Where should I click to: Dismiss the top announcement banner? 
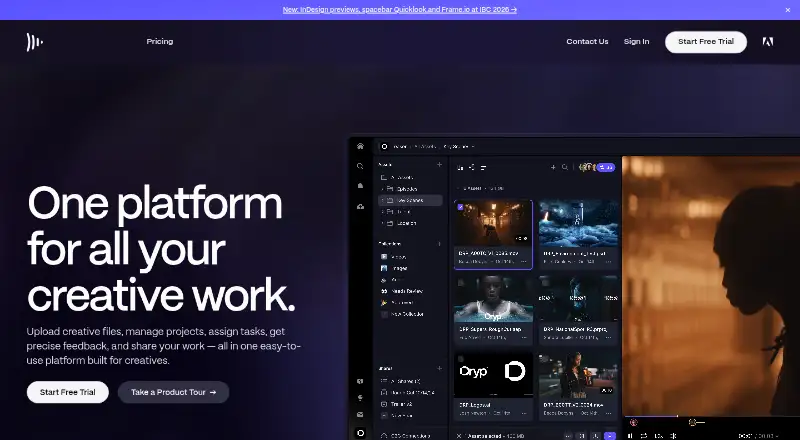click(x=788, y=10)
